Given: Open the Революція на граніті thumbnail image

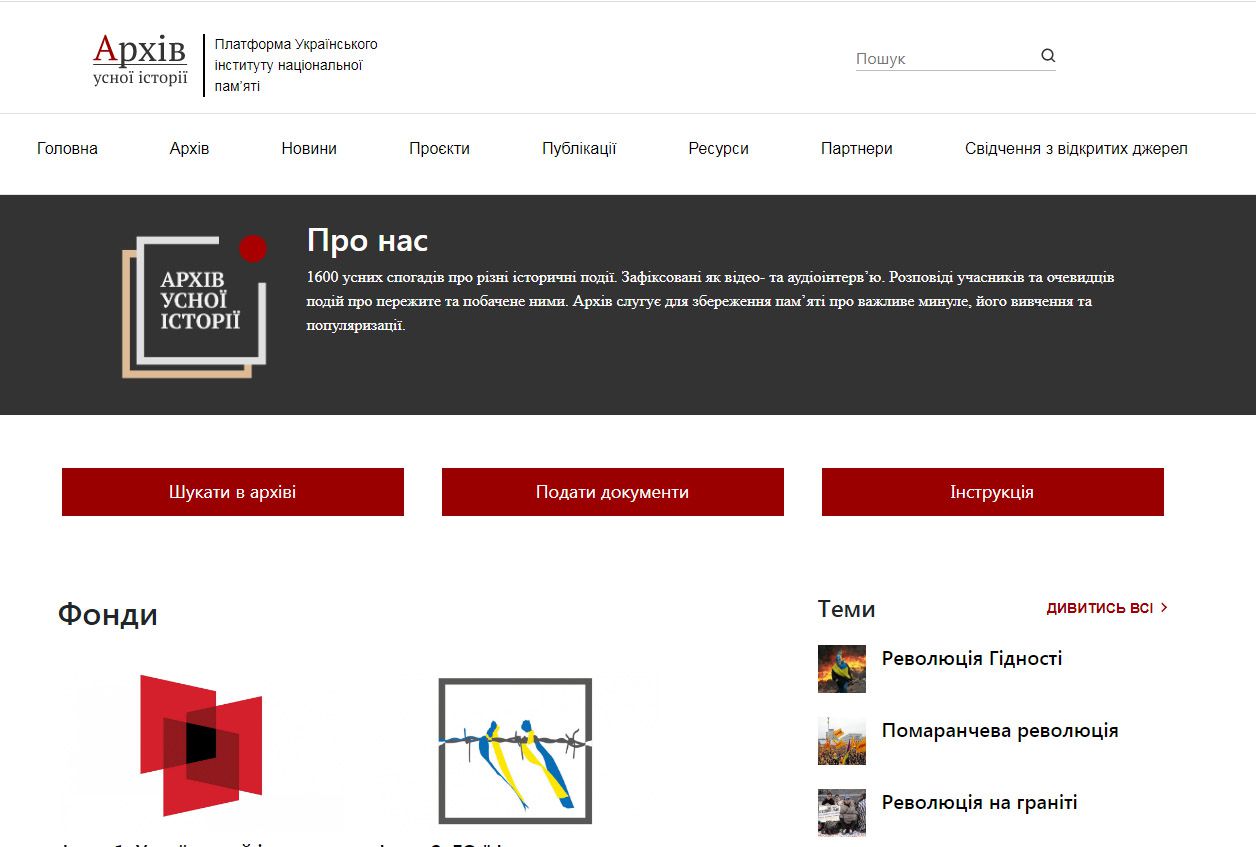Looking at the screenshot, I should 842,812.
